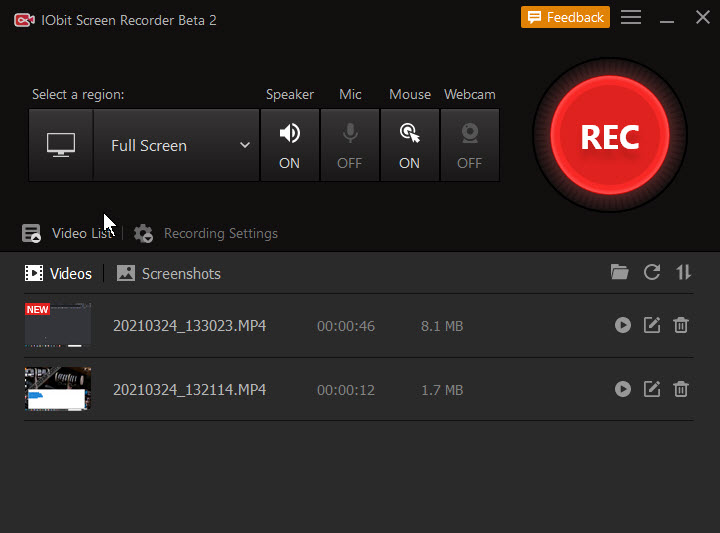Minimize the IObit Screen Recorder window
720x533 pixels.
pos(667,21)
